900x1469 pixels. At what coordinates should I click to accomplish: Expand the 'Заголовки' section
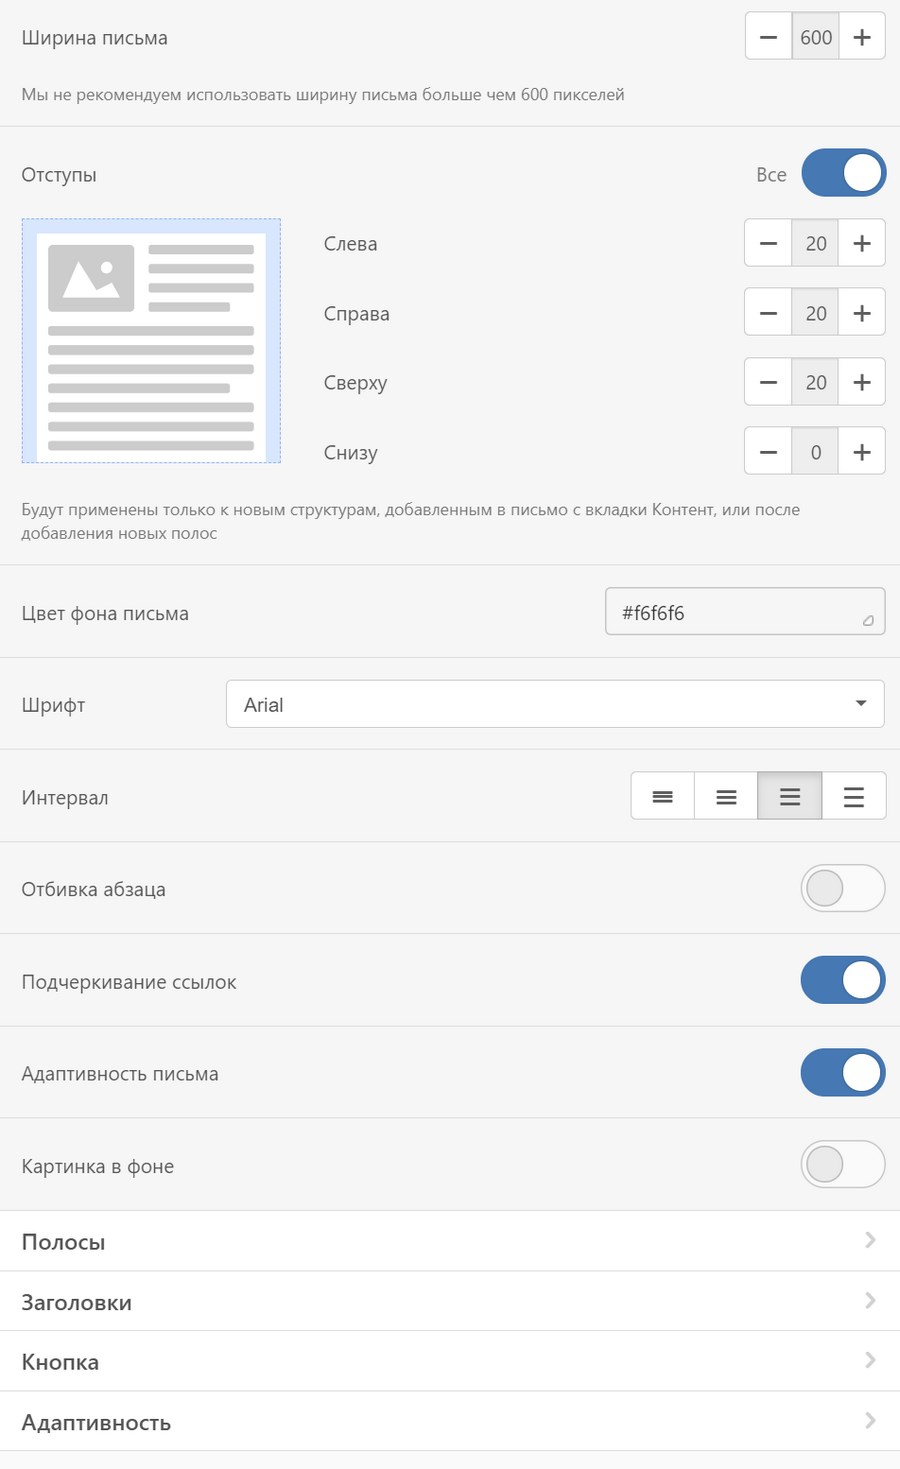[x=450, y=1302]
